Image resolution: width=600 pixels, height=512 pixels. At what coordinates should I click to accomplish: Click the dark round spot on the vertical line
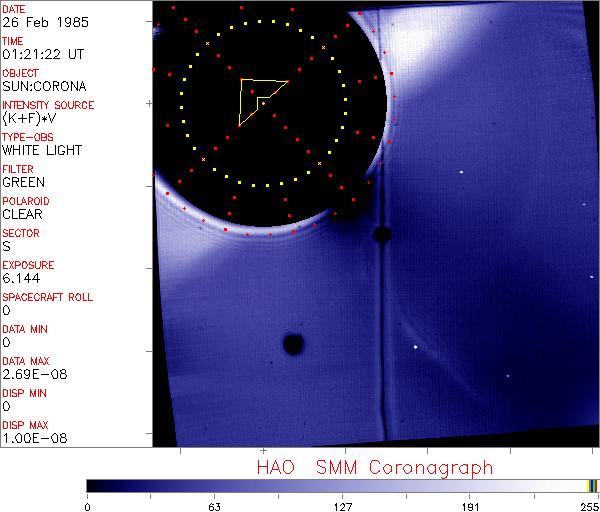(382, 234)
